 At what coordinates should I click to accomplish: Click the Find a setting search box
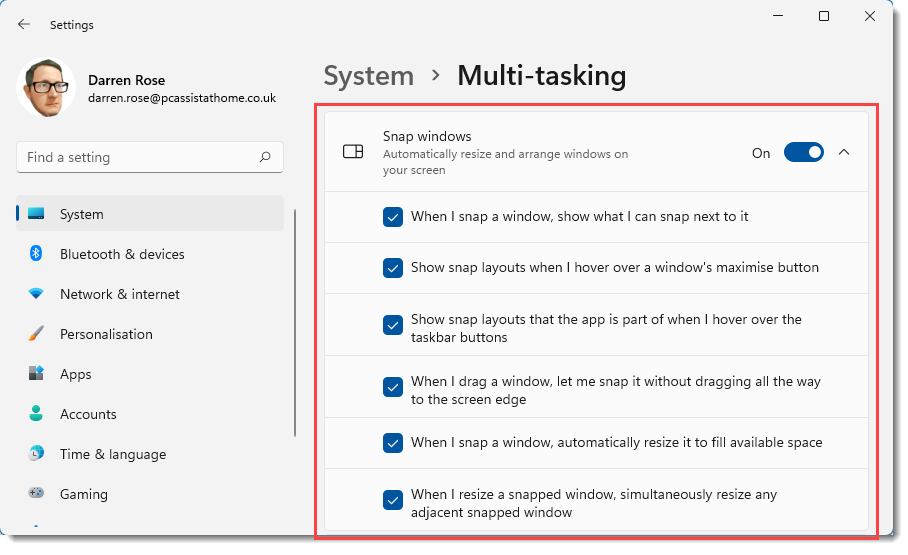tap(150, 157)
